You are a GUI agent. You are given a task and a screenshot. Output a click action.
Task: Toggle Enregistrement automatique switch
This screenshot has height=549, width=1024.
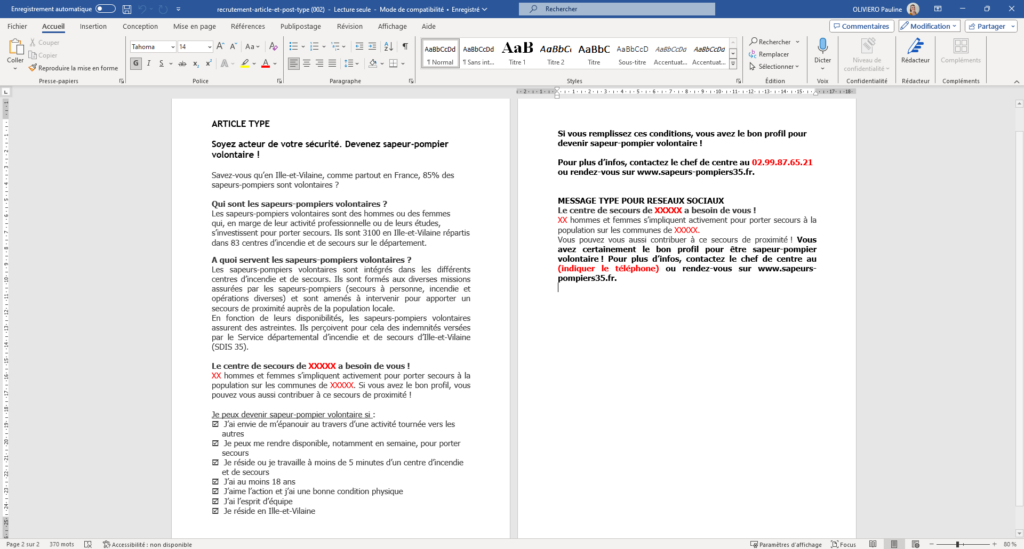click(x=105, y=9)
